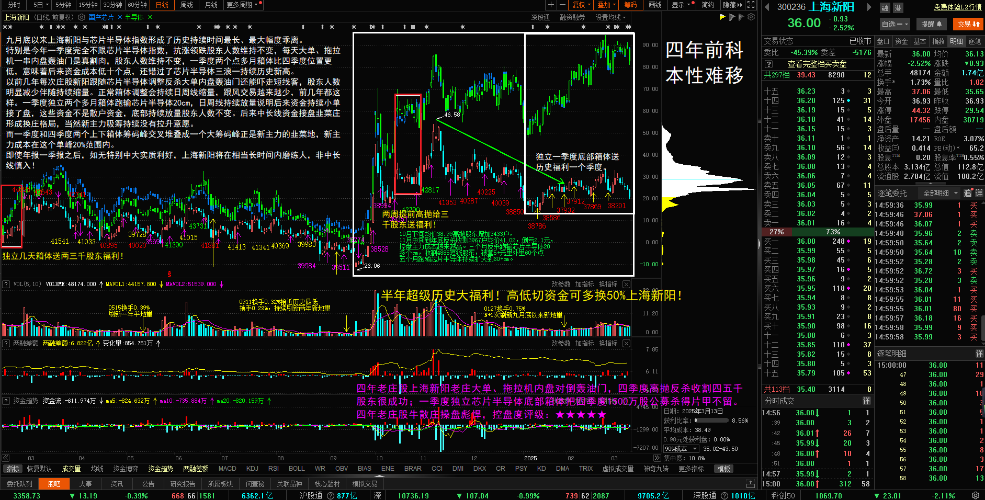The width and height of the screenshot is (985, 500).
Task: Click the yellow play icon above the chart
Action: click(723, 17)
